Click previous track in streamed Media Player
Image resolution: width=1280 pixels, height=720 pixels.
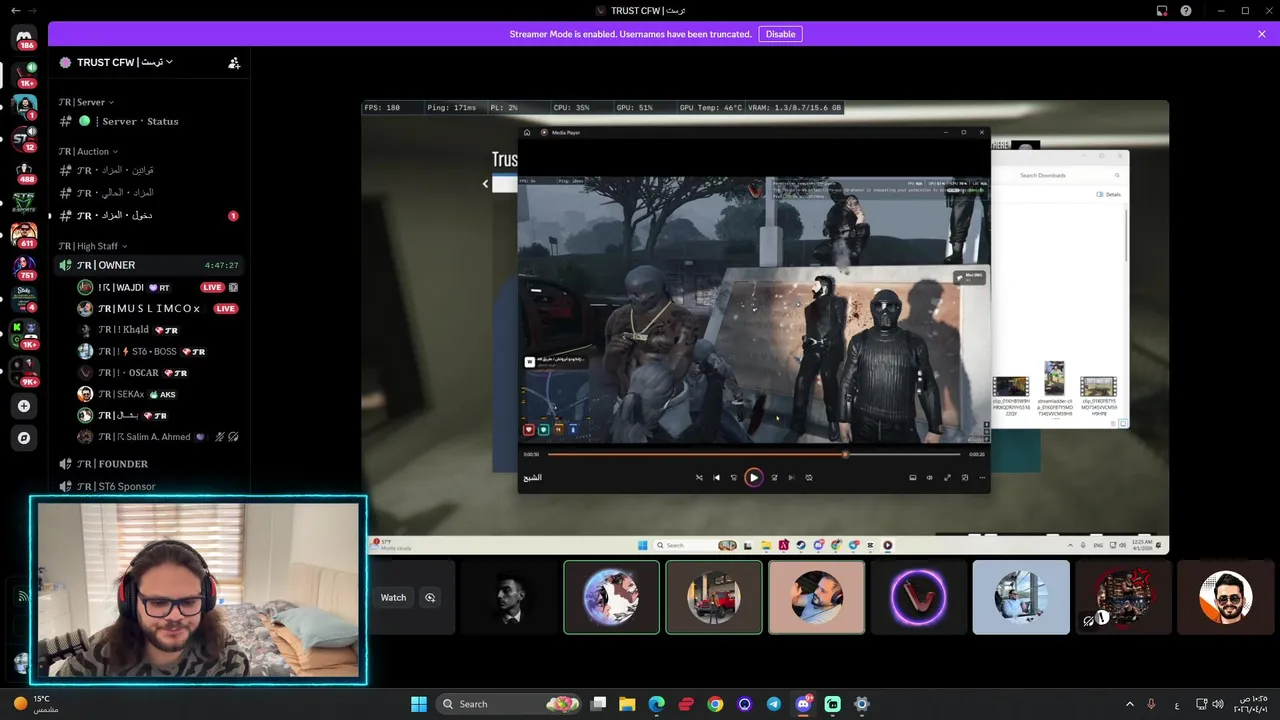tap(716, 477)
